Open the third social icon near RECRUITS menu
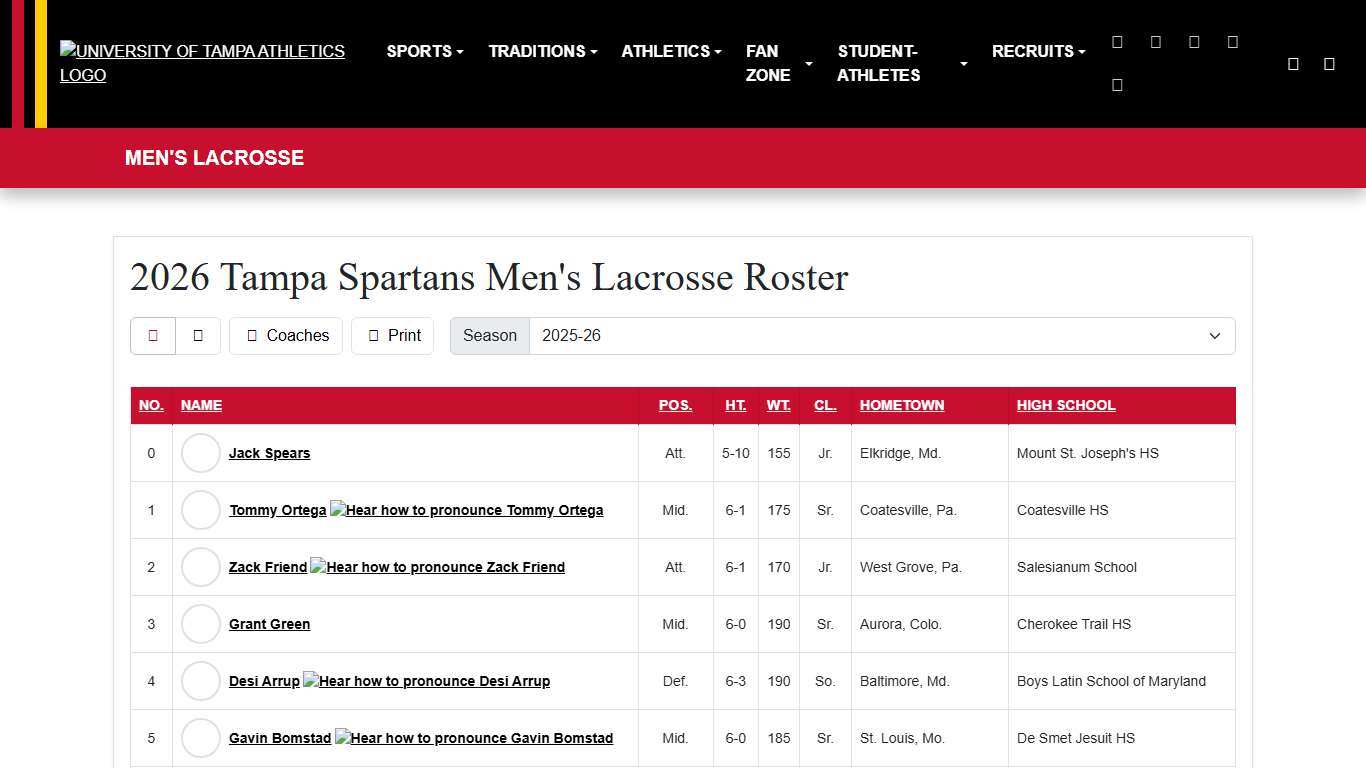Image resolution: width=1366 pixels, height=768 pixels. click(x=1193, y=41)
